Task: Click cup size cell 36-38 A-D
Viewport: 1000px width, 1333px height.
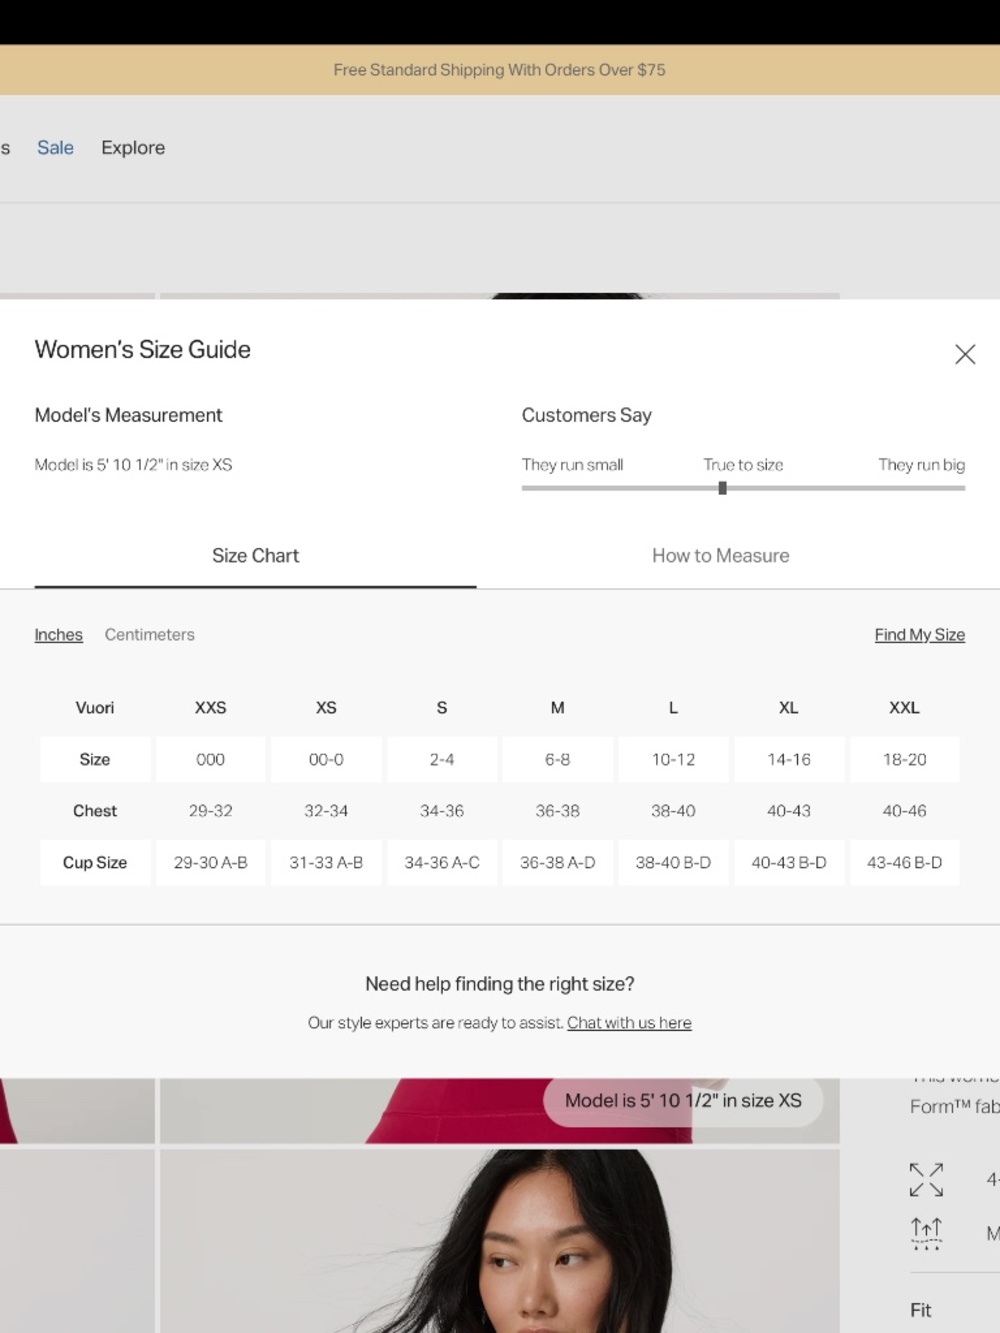Action: click(558, 863)
